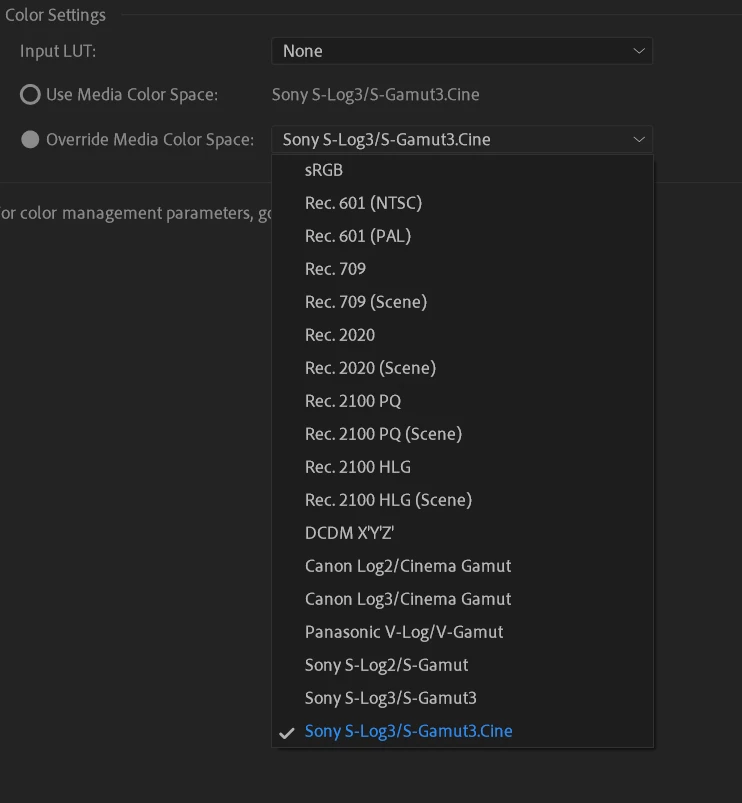
Task: Pick Rec. 601 (PAL) color space
Action: pyautogui.click(x=358, y=236)
